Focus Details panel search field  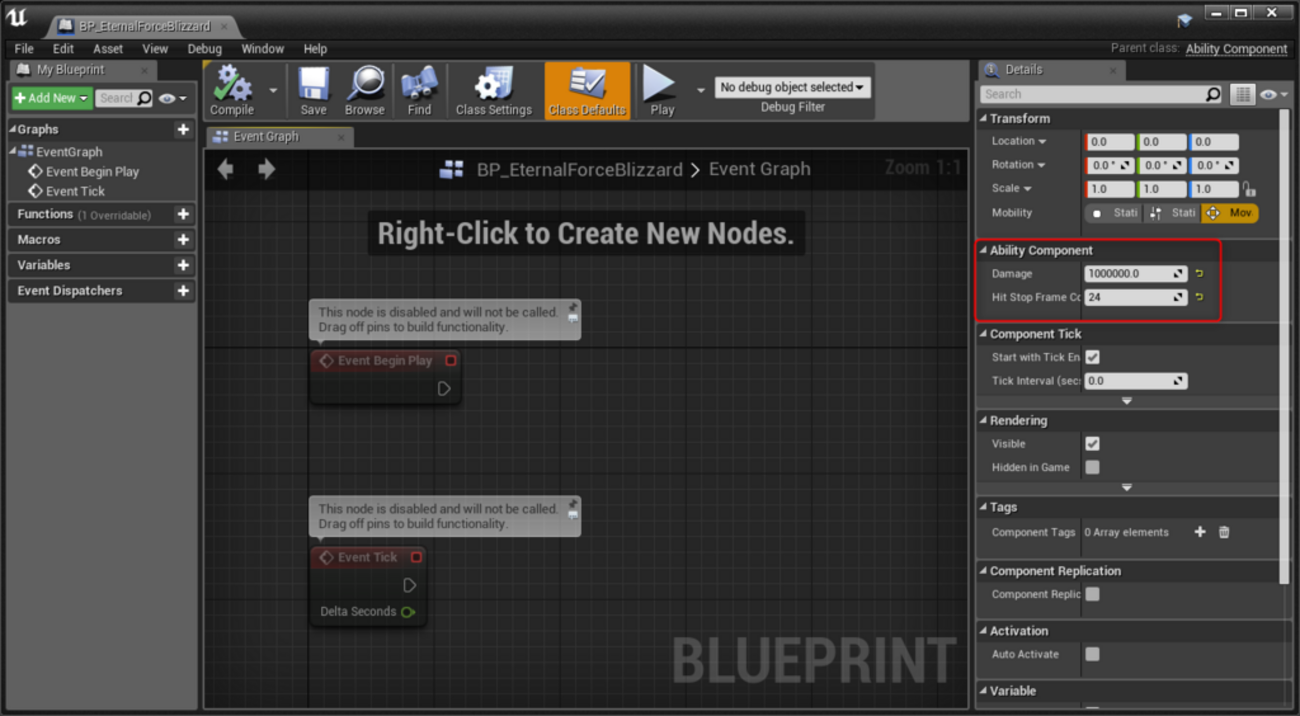click(x=1102, y=94)
